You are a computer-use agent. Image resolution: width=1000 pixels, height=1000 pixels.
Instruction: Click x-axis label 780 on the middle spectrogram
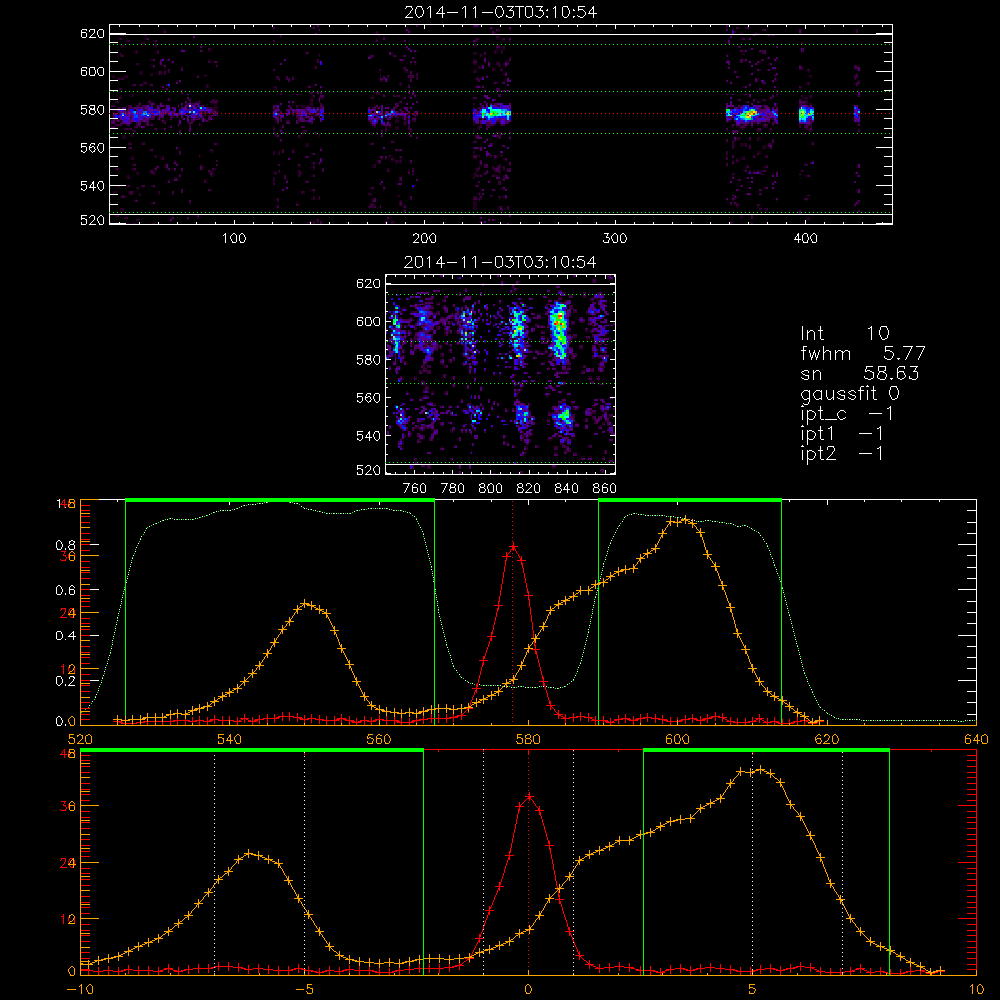coord(453,489)
